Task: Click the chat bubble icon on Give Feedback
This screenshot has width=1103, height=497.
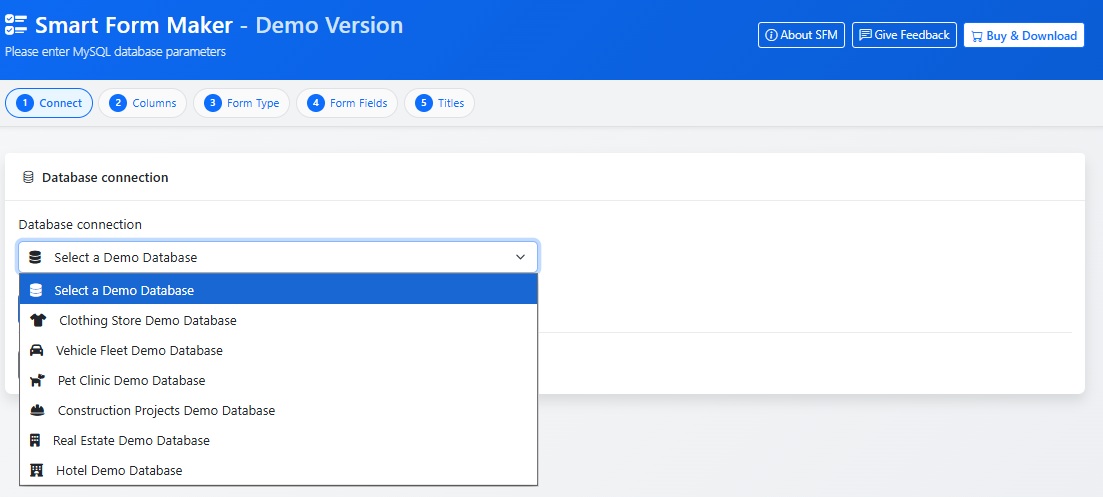Action: (x=865, y=35)
